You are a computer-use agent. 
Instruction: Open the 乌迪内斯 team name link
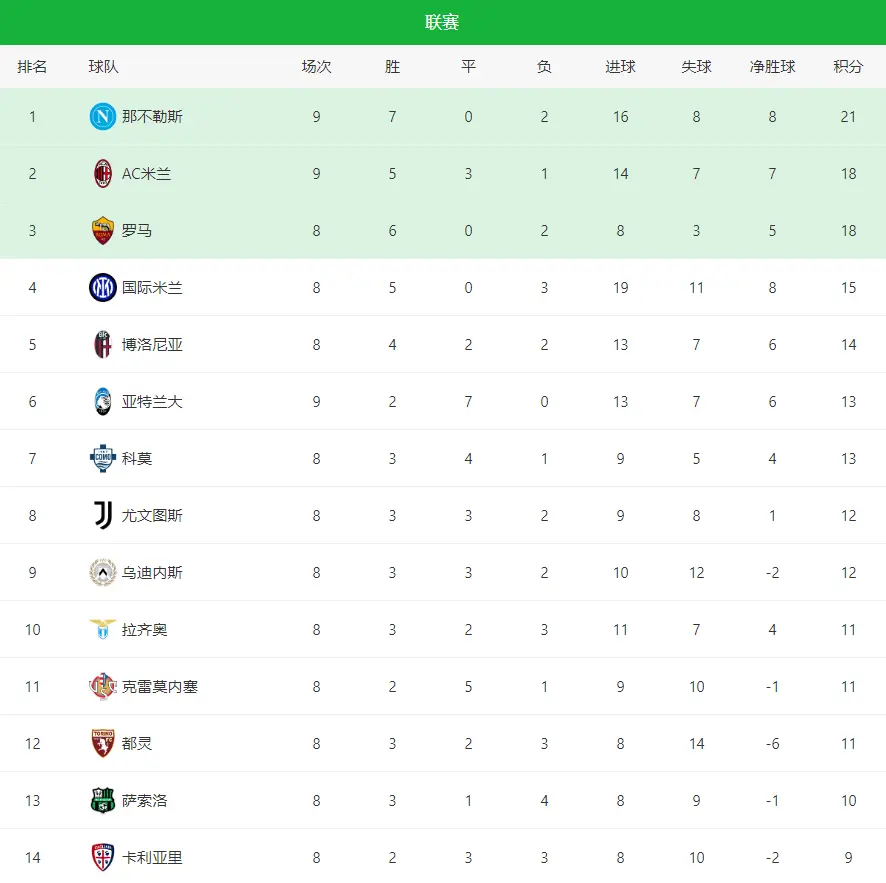152,573
